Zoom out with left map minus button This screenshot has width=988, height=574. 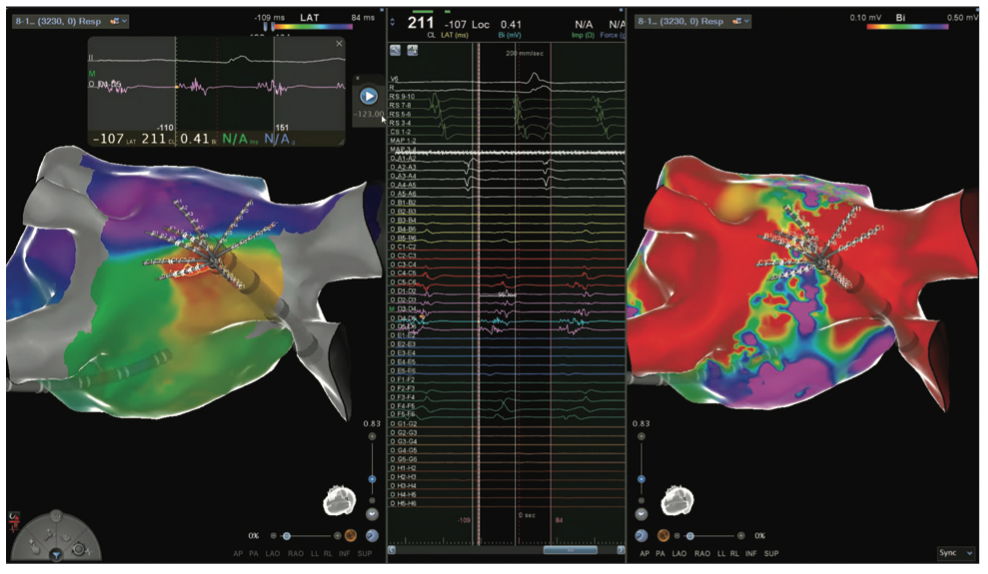[372, 500]
